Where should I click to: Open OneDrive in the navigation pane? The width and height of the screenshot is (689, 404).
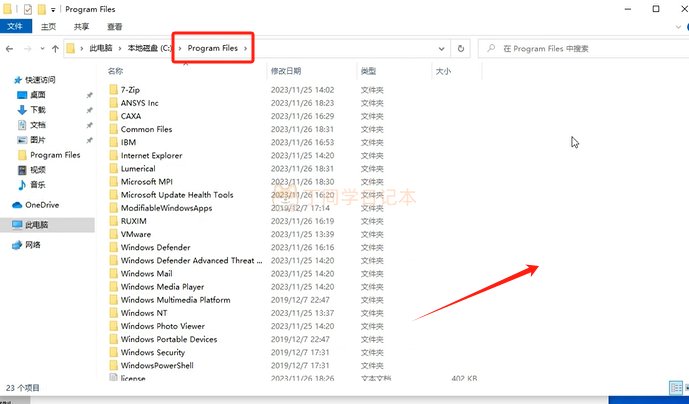click(17, 205)
